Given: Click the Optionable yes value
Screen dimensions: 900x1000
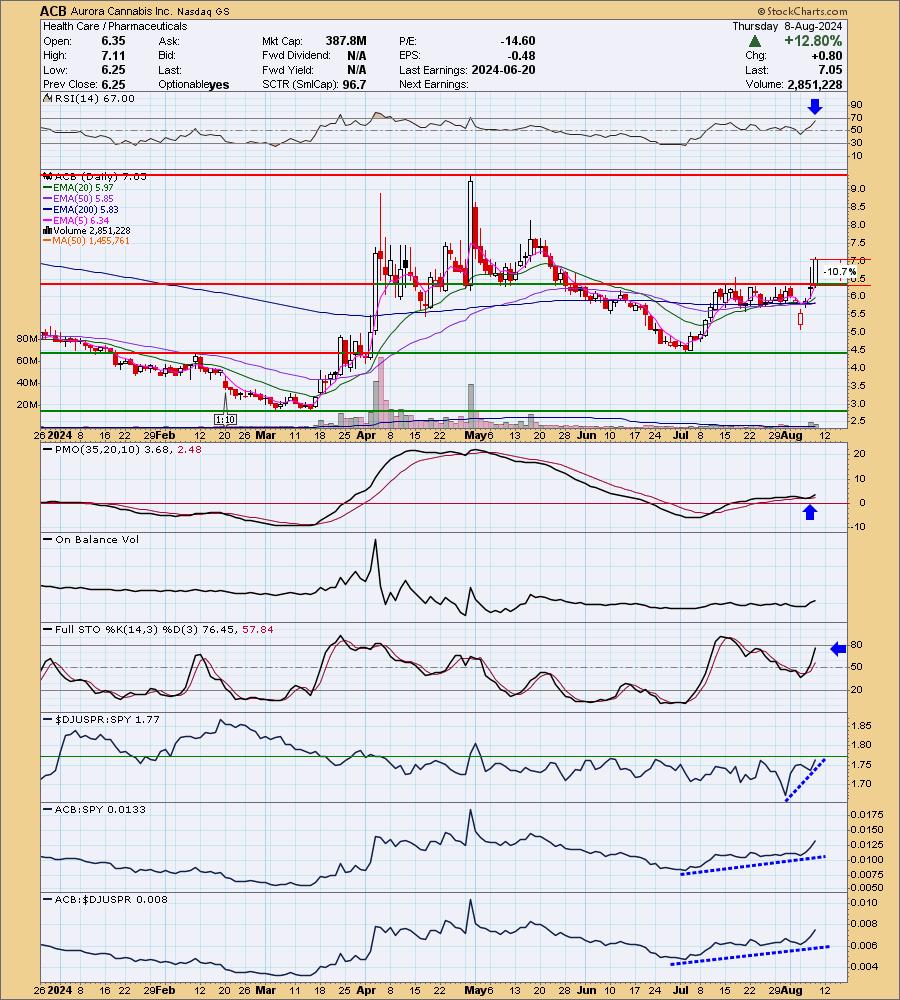Looking at the screenshot, I should tap(218, 85).
